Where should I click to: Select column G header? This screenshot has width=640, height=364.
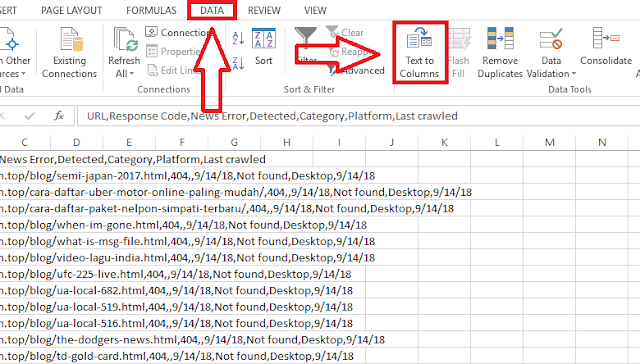234,142
